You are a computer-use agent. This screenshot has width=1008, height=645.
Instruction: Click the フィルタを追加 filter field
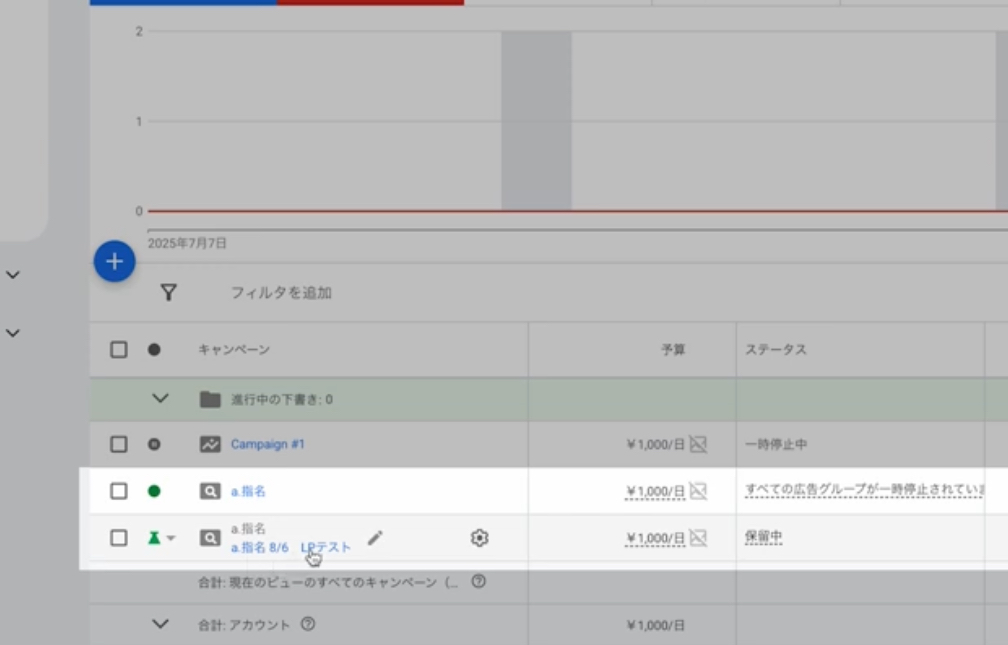pos(281,293)
